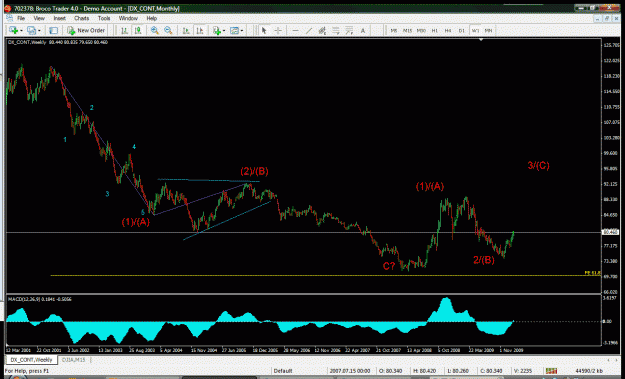Expand the Templates dropdown arrow
The height and width of the screenshot is (379, 625).
pyautogui.click(x=242, y=31)
